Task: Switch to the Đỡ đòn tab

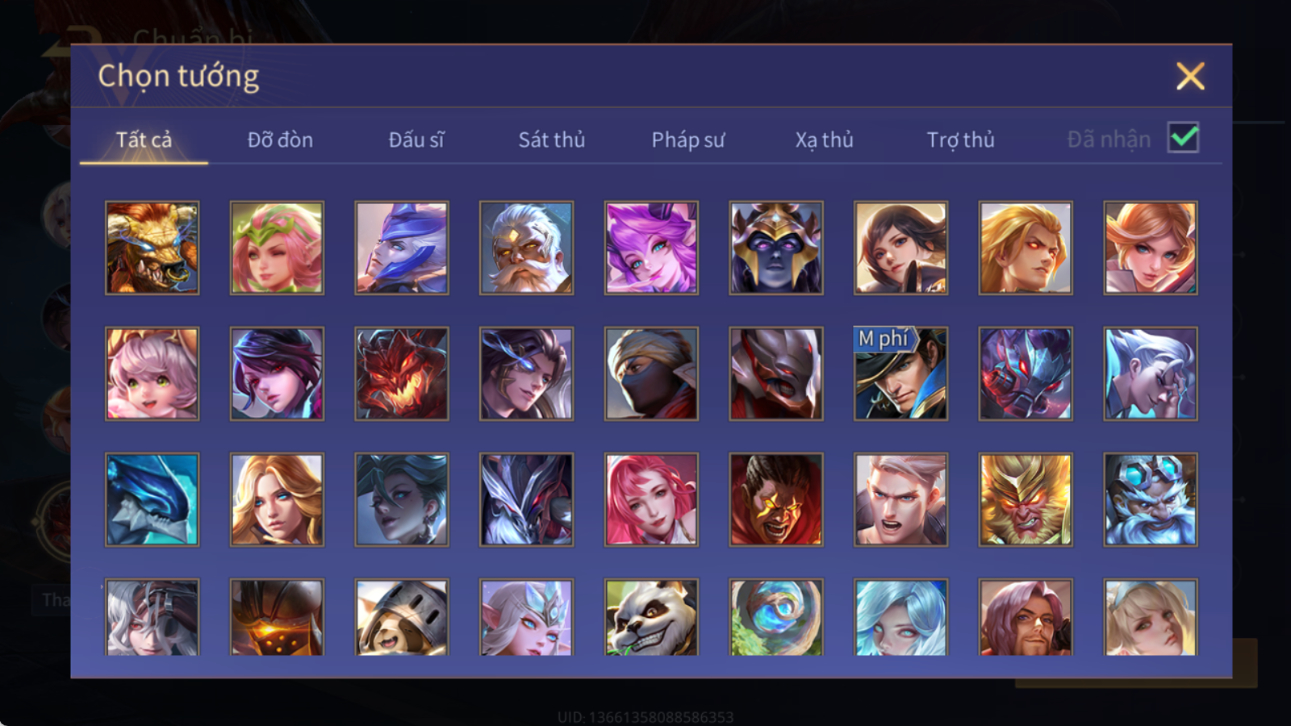Action: tap(280, 140)
